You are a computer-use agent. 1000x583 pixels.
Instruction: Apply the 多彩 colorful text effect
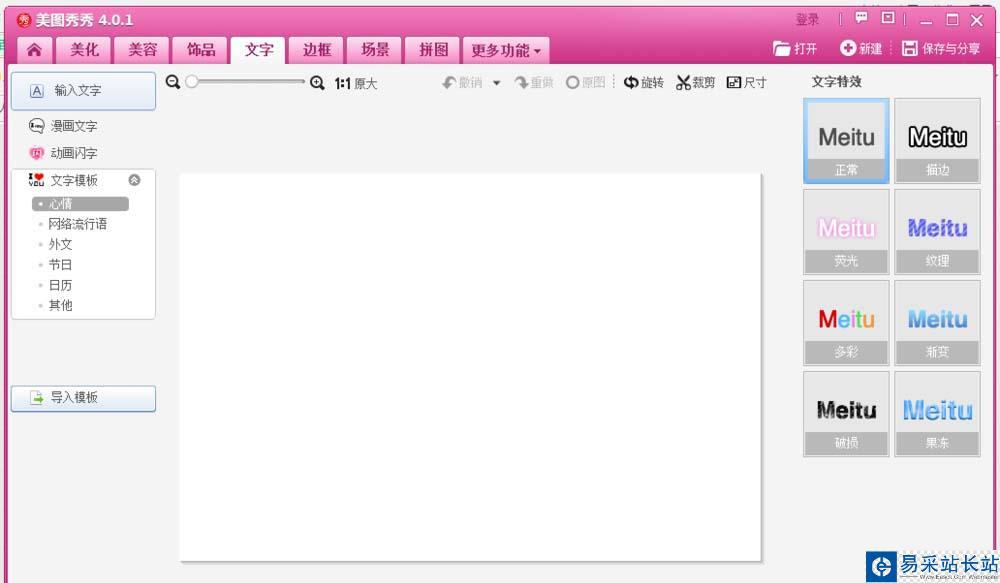click(846, 323)
